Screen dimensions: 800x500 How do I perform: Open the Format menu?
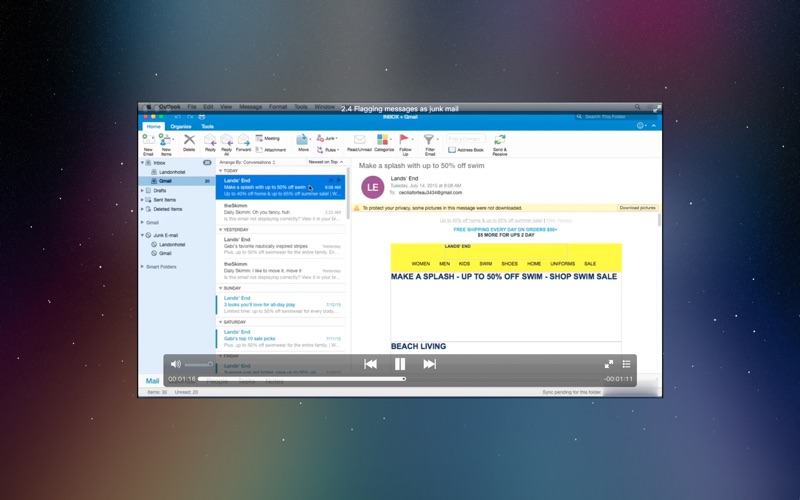click(x=278, y=107)
